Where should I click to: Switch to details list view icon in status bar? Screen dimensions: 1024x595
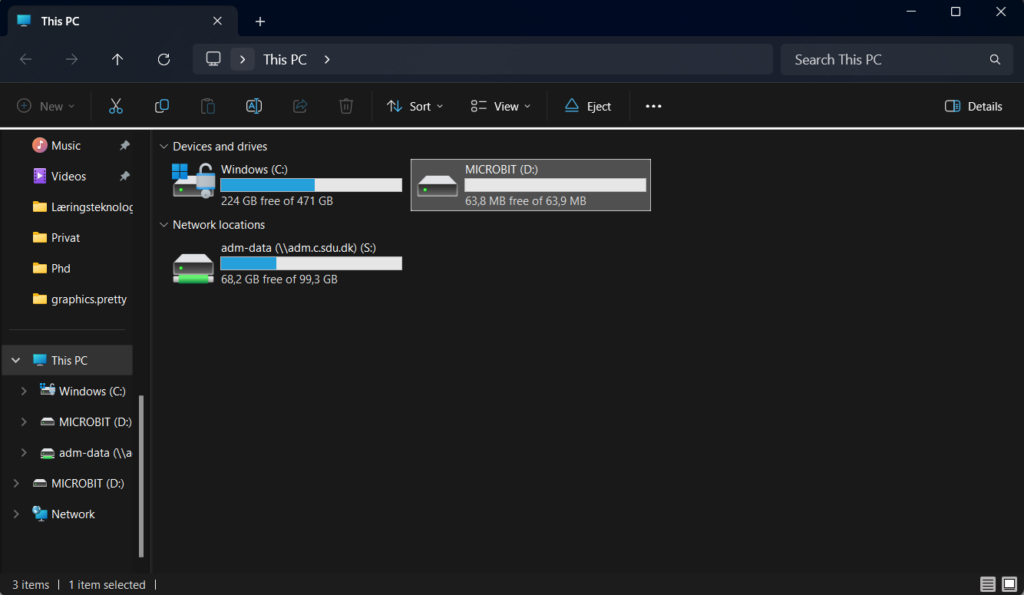tap(987, 584)
